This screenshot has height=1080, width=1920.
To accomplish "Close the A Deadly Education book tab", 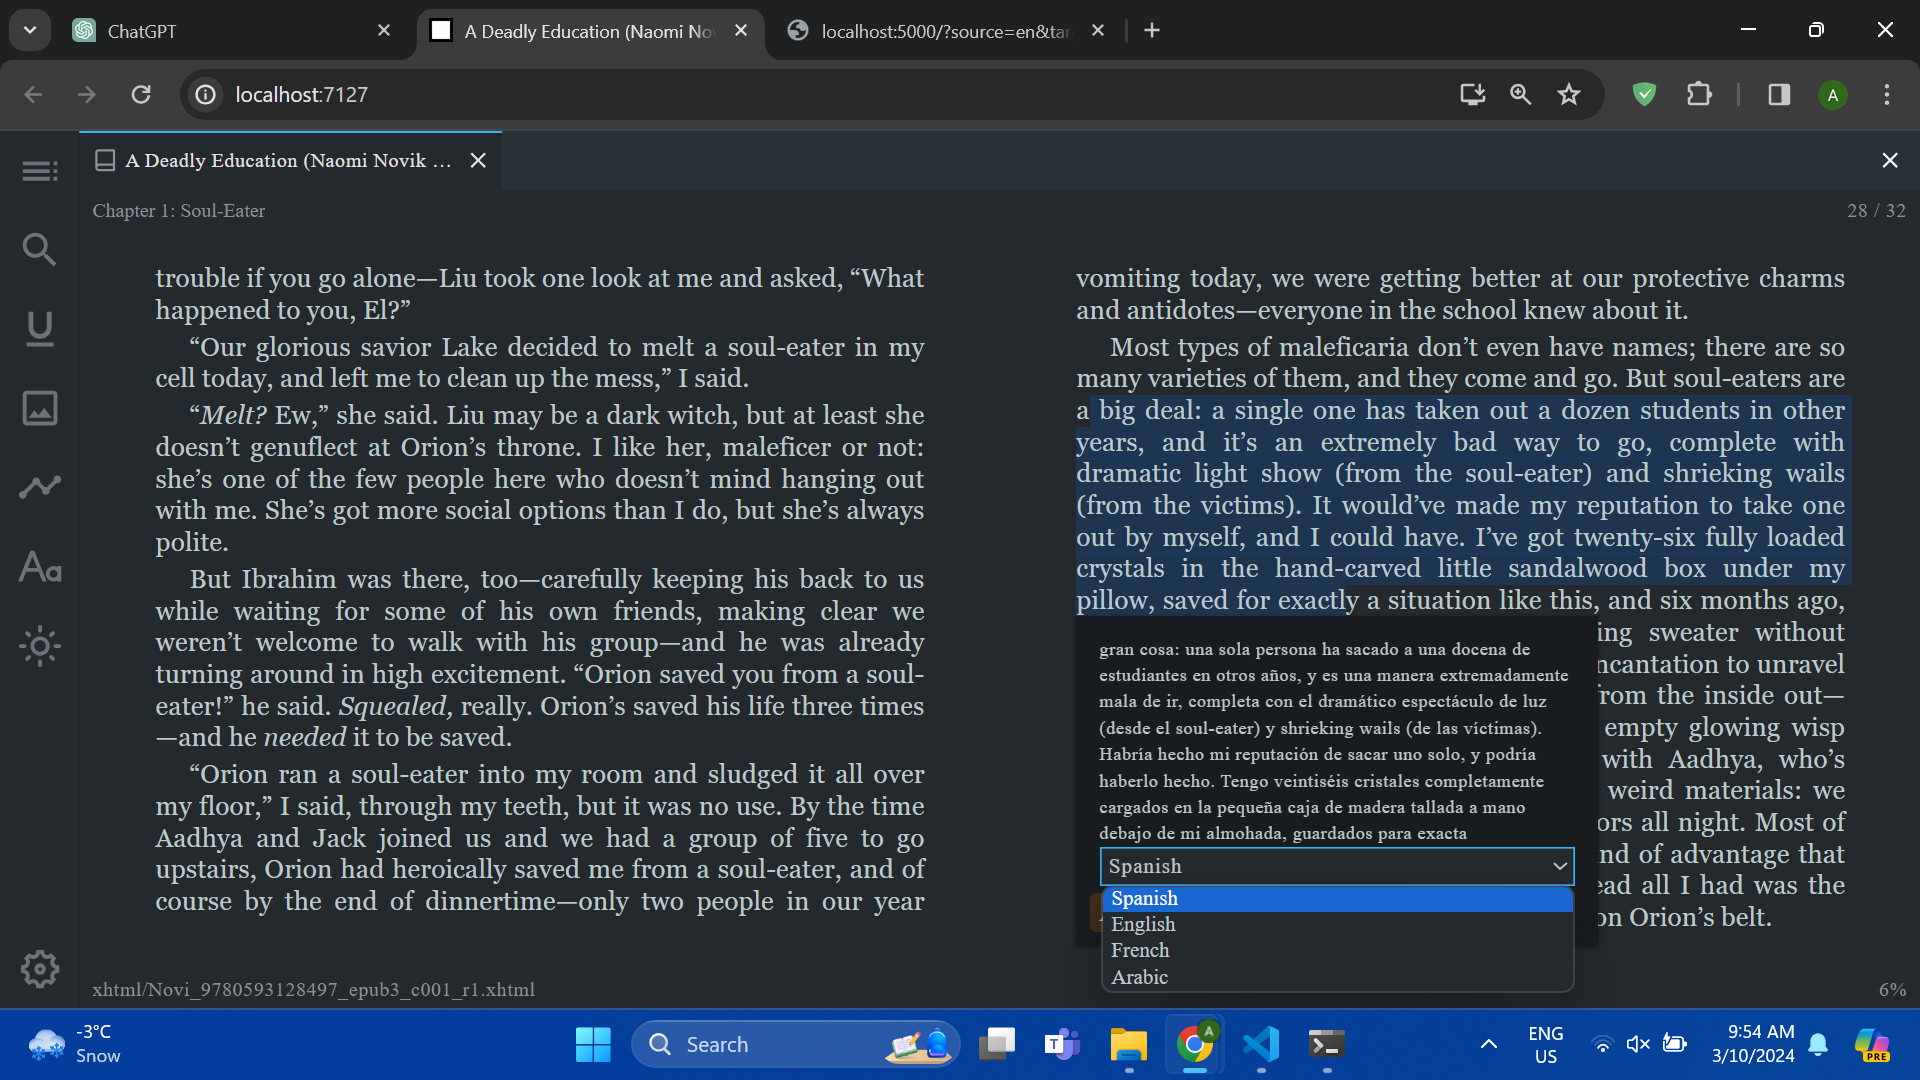I will 478,160.
